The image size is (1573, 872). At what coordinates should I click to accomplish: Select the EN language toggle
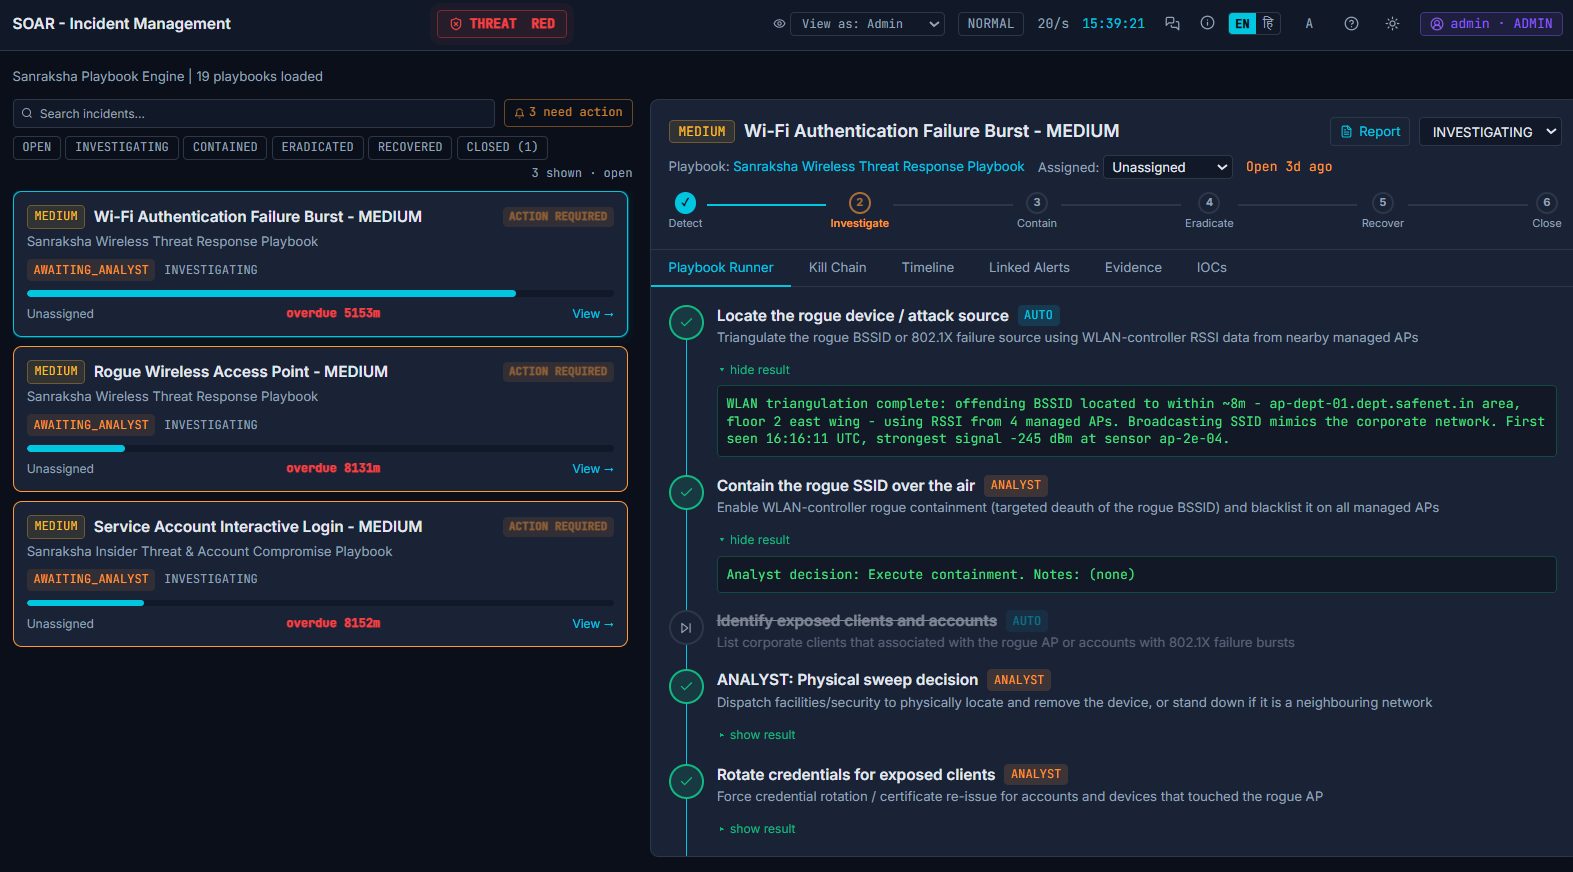pos(1242,24)
